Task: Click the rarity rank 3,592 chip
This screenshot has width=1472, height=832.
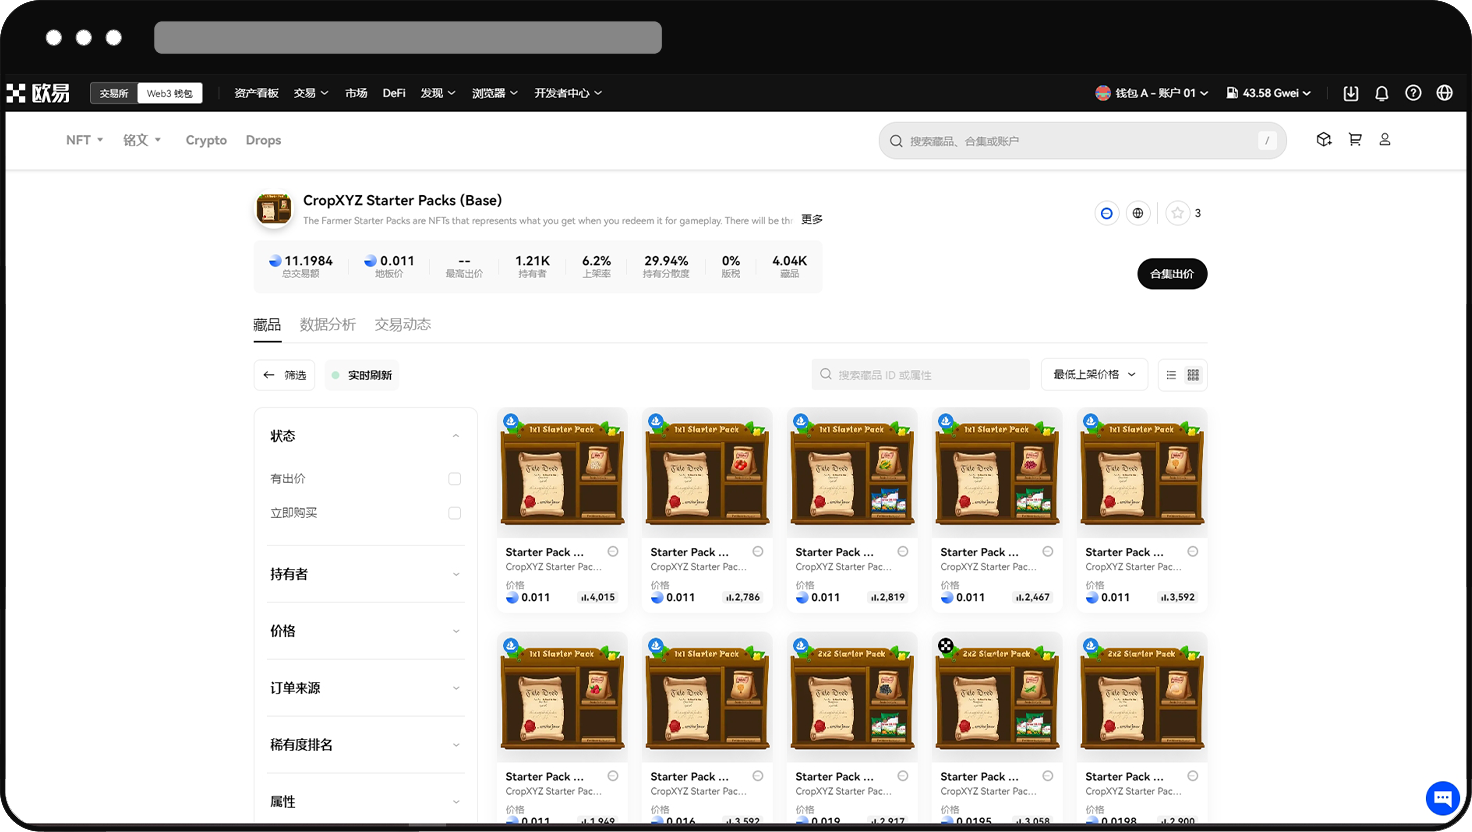Action: (x=1177, y=597)
